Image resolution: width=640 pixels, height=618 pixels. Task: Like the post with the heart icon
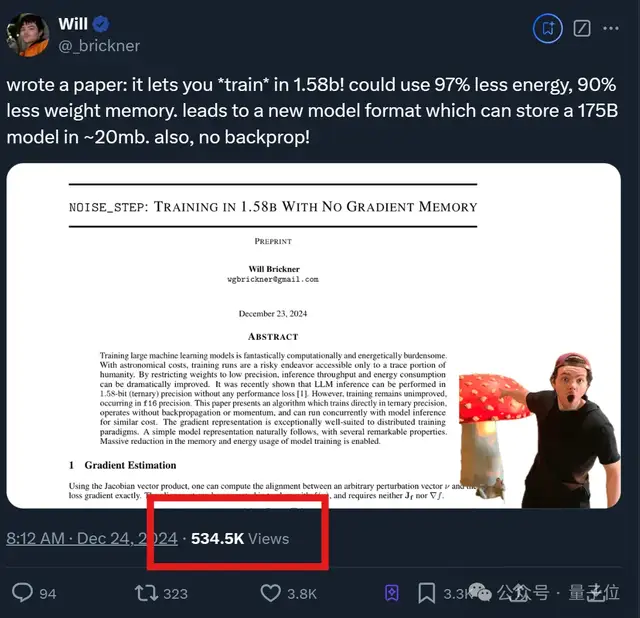(x=271, y=593)
